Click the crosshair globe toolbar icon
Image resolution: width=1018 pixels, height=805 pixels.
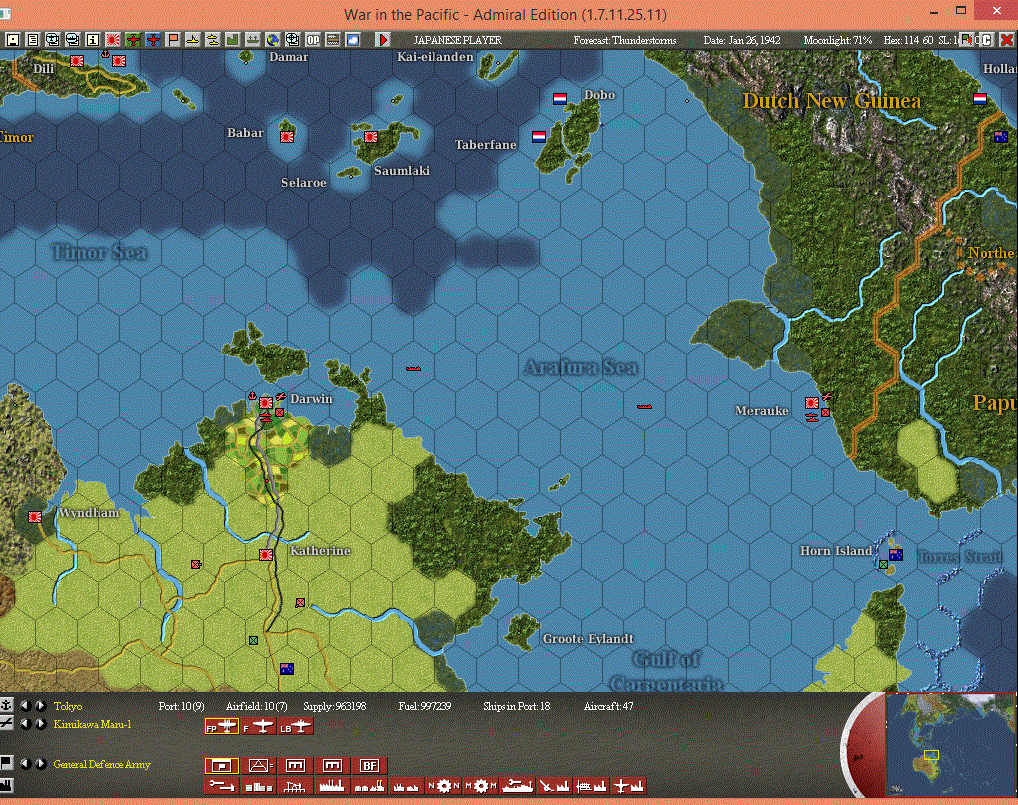coord(293,40)
